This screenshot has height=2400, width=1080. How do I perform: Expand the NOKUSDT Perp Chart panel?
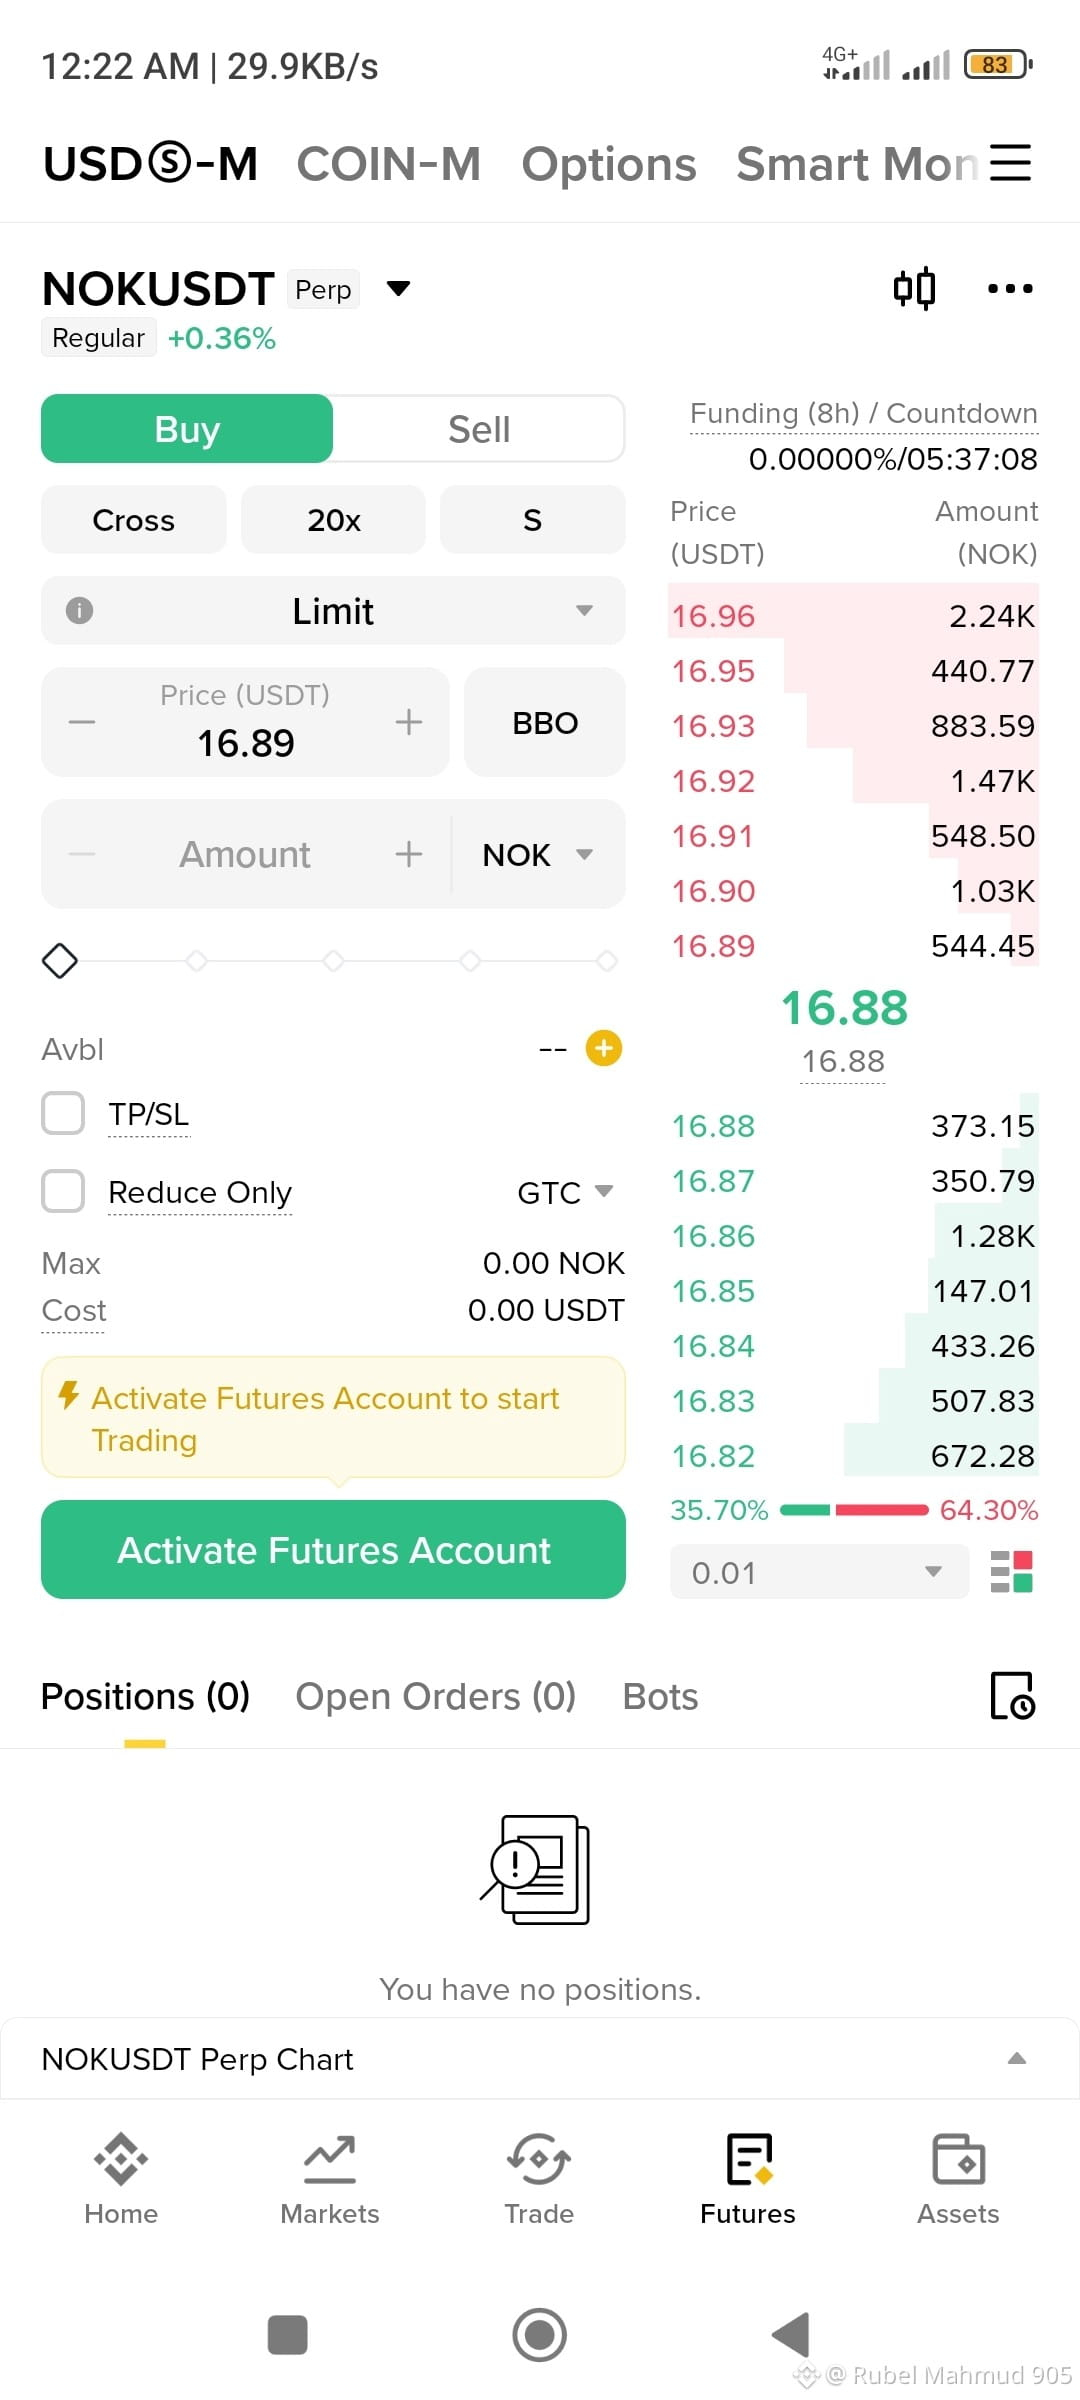(x=540, y=2059)
